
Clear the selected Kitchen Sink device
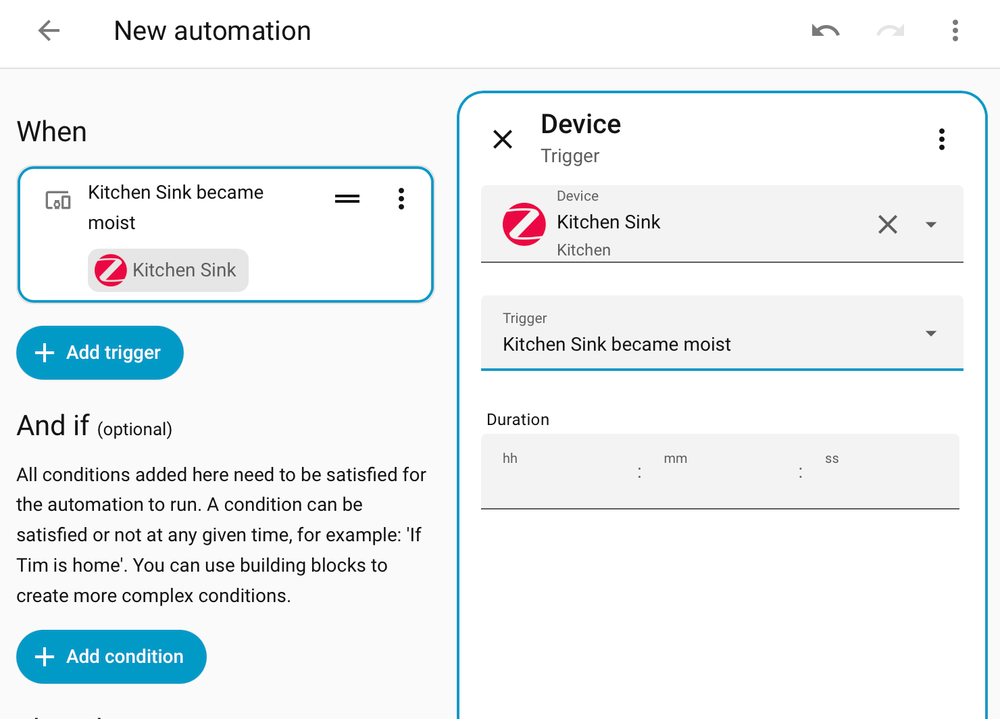pyautogui.click(x=887, y=225)
